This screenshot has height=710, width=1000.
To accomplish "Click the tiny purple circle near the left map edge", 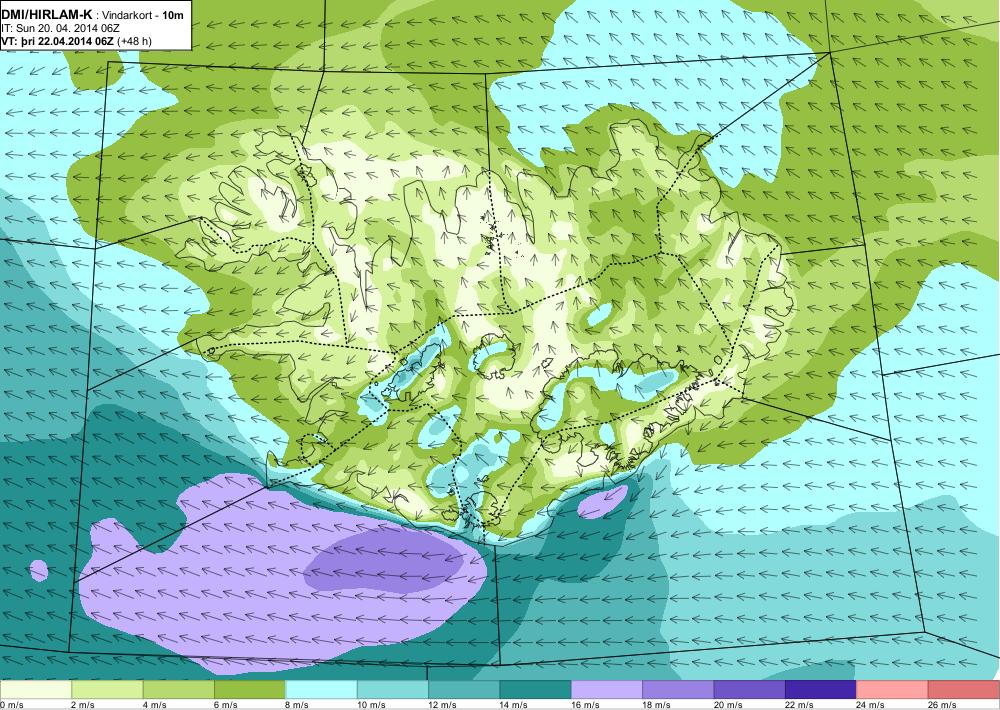I will (39, 570).
